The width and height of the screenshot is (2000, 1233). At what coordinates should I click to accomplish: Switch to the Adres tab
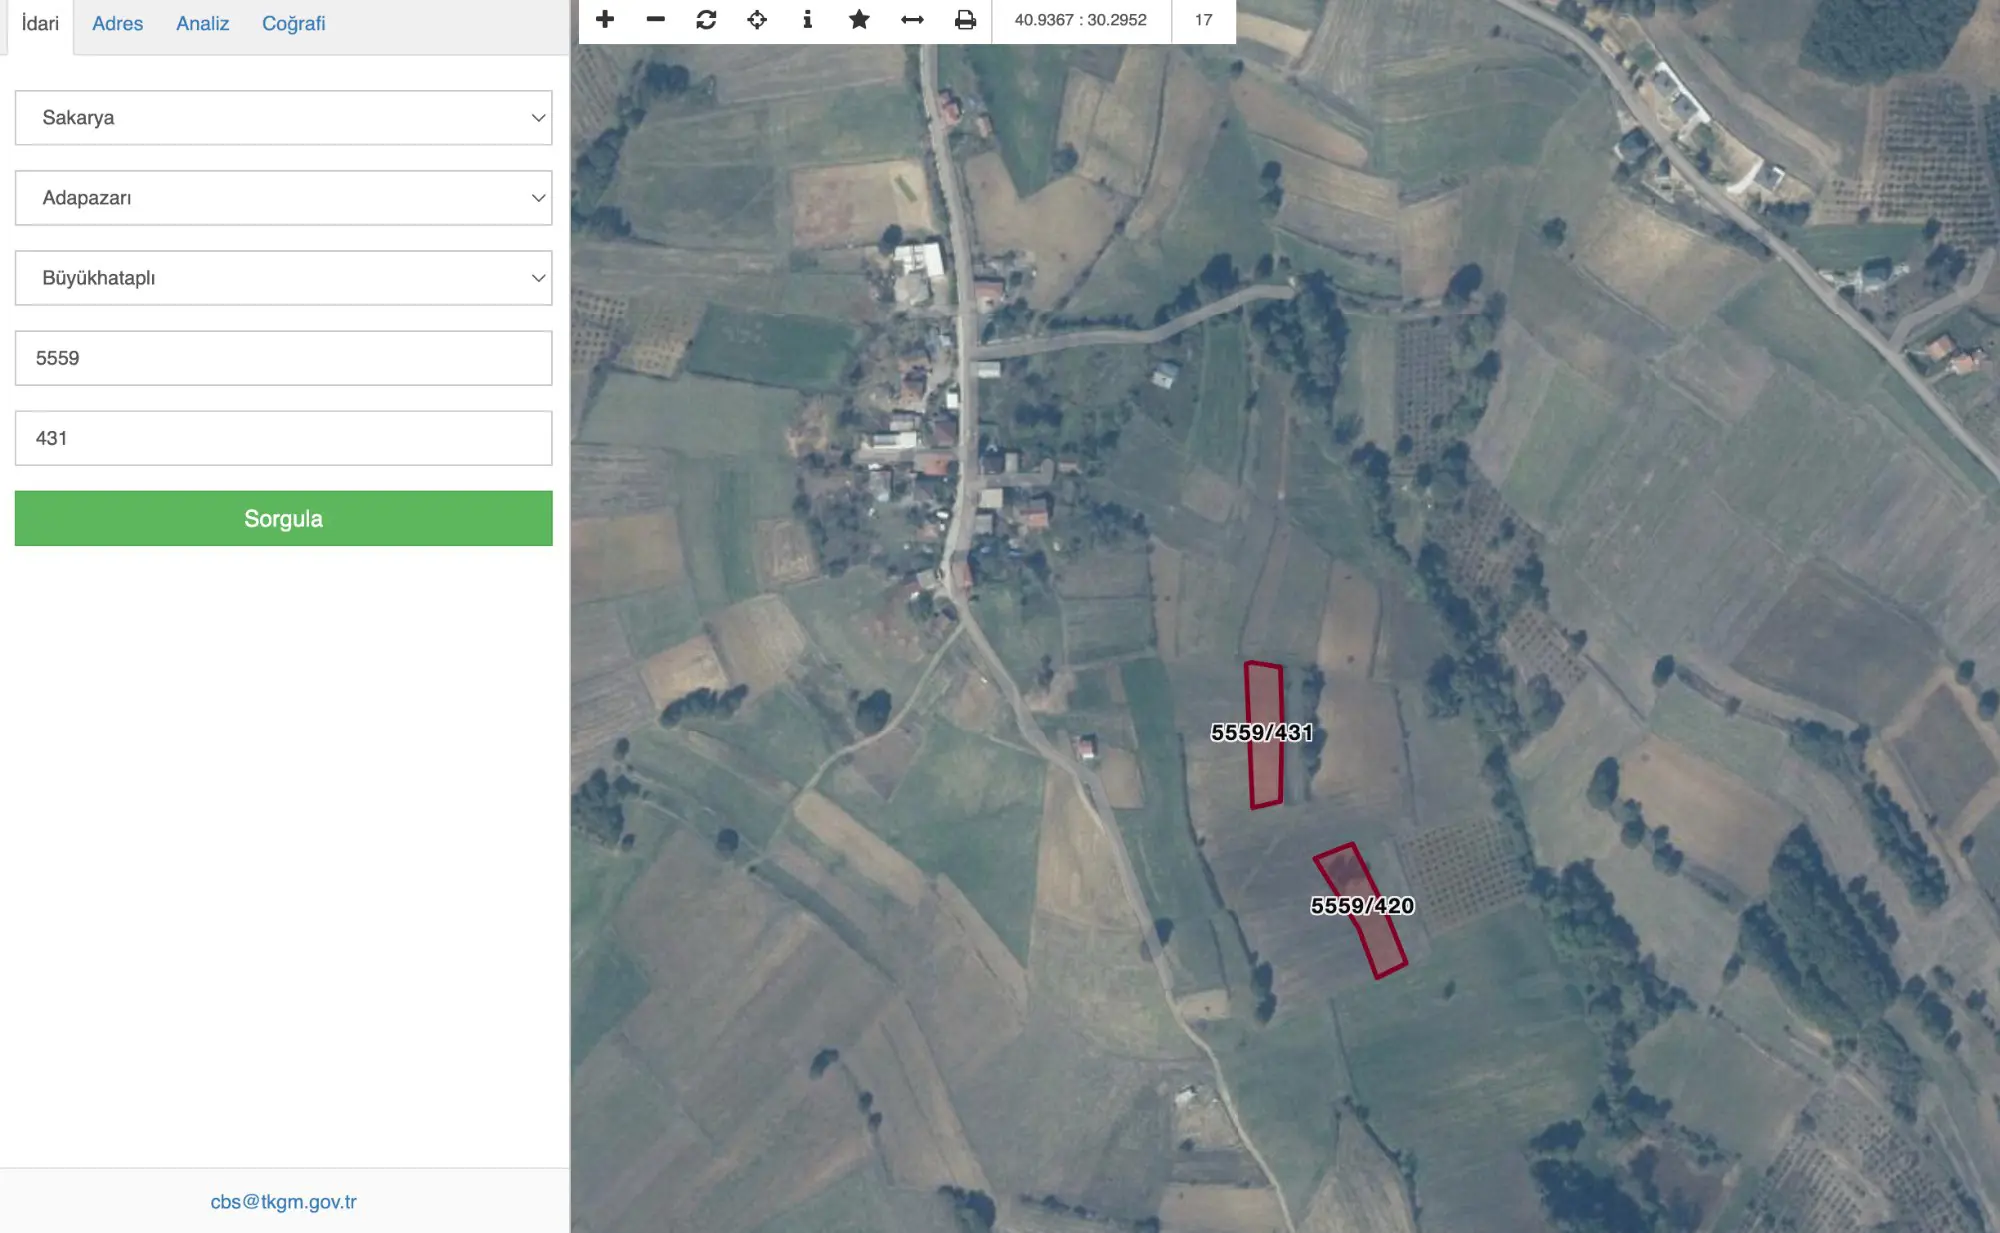117,24
